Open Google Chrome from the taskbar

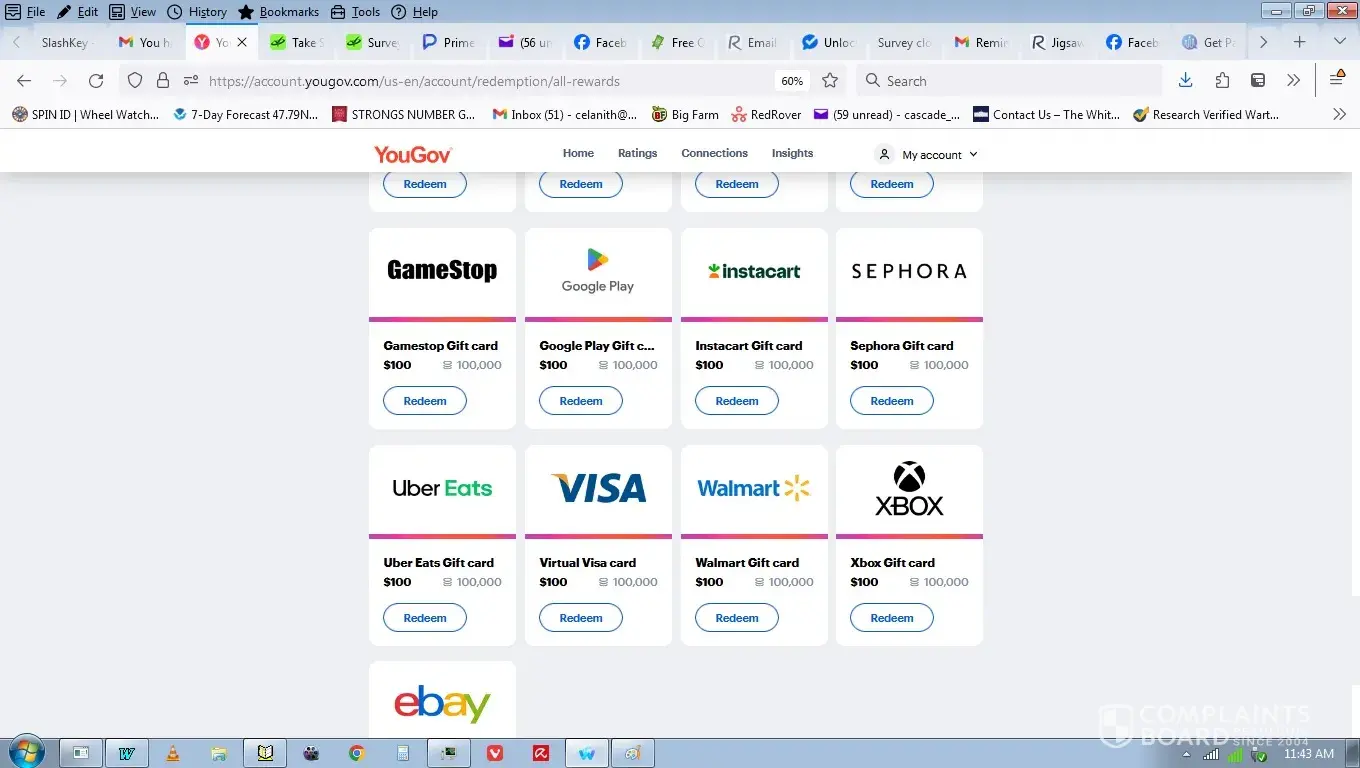357,753
